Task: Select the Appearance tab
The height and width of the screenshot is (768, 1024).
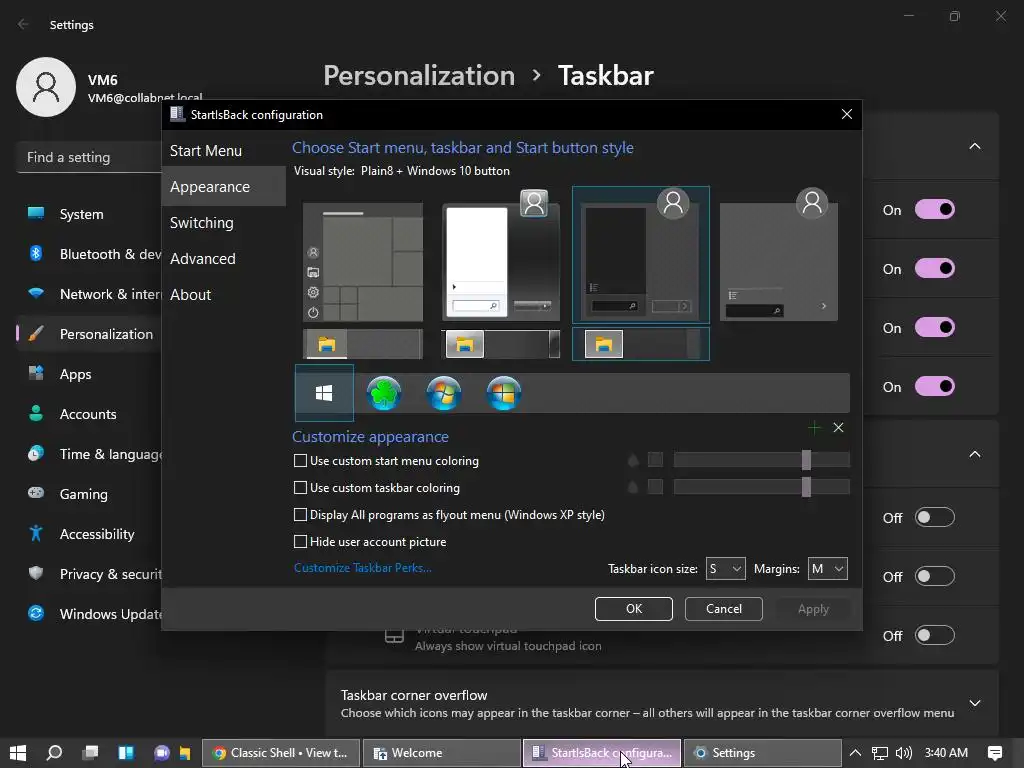Action: click(x=224, y=187)
